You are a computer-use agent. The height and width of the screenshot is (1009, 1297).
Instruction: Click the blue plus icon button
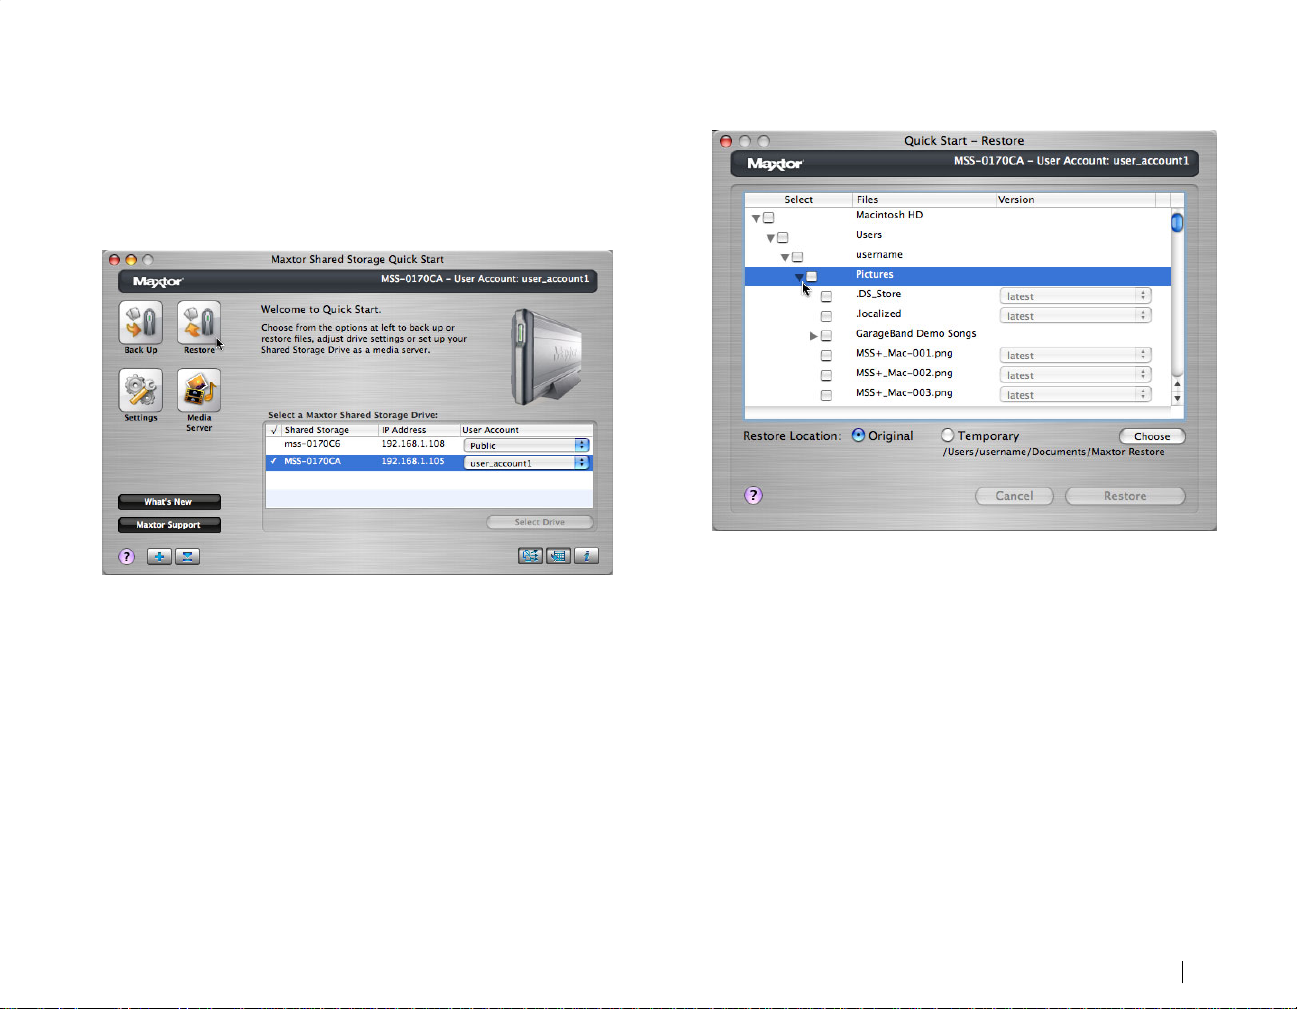click(x=159, y=557)
